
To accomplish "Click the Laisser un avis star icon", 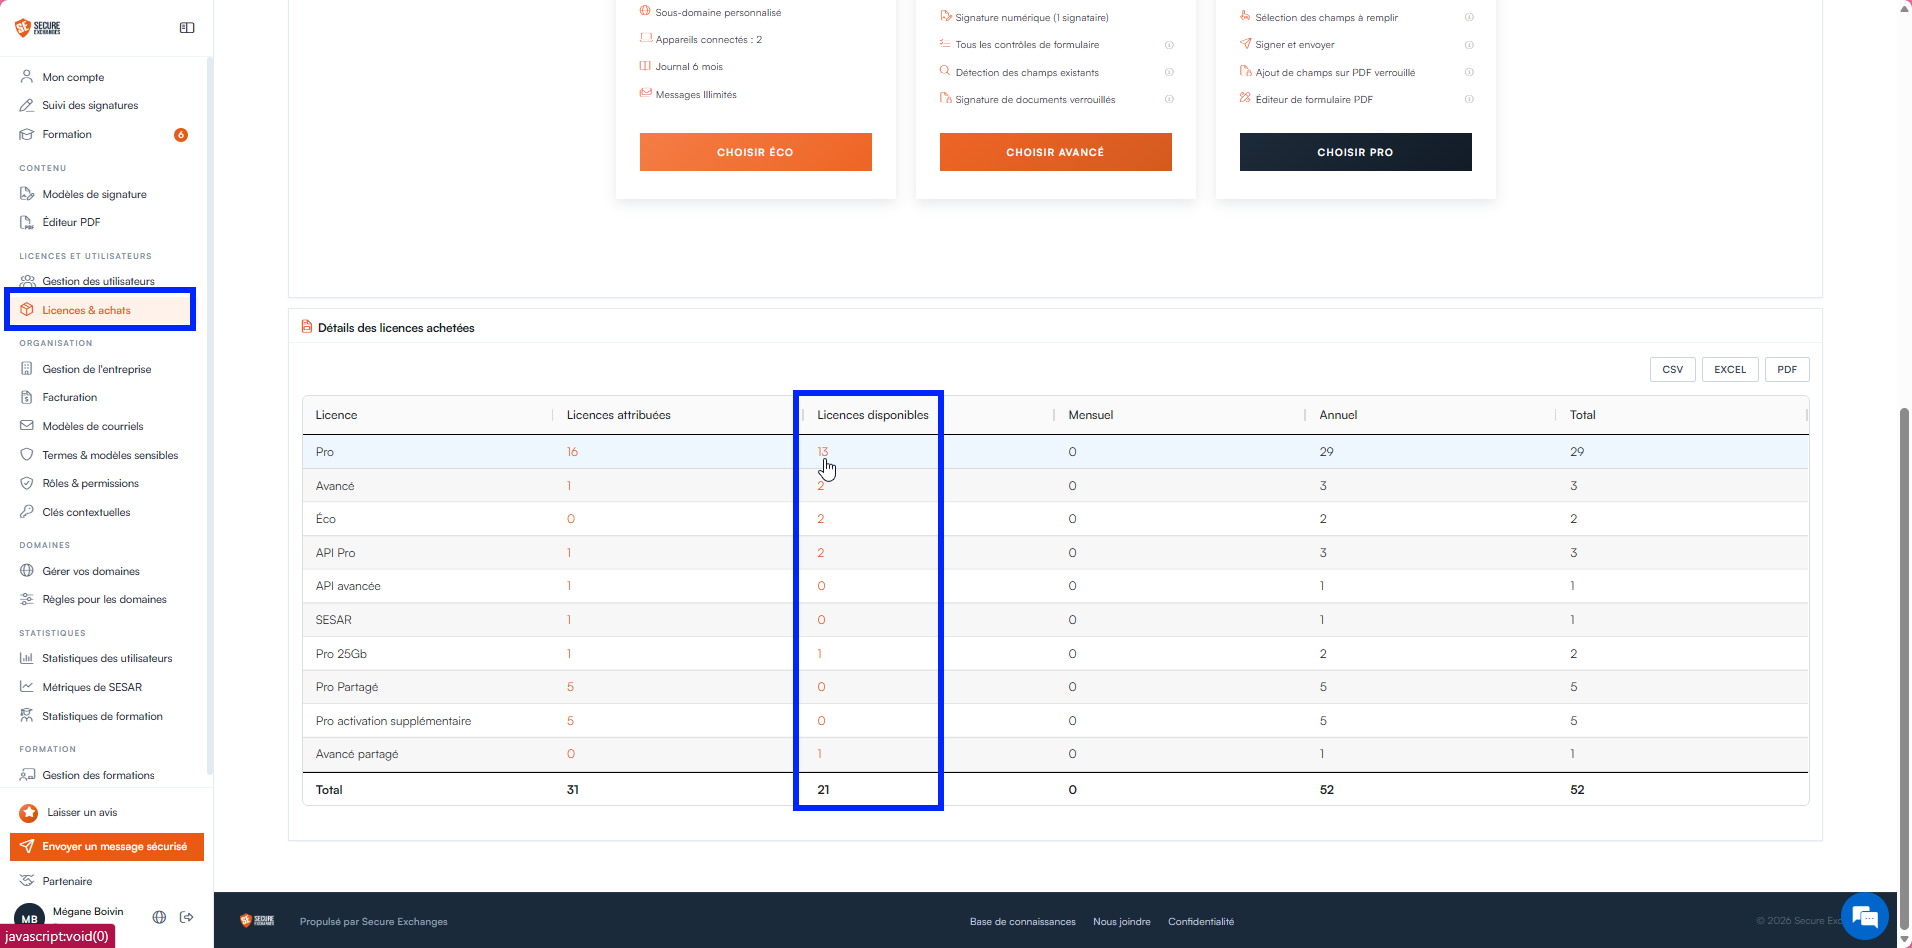I will pos(29,813).
